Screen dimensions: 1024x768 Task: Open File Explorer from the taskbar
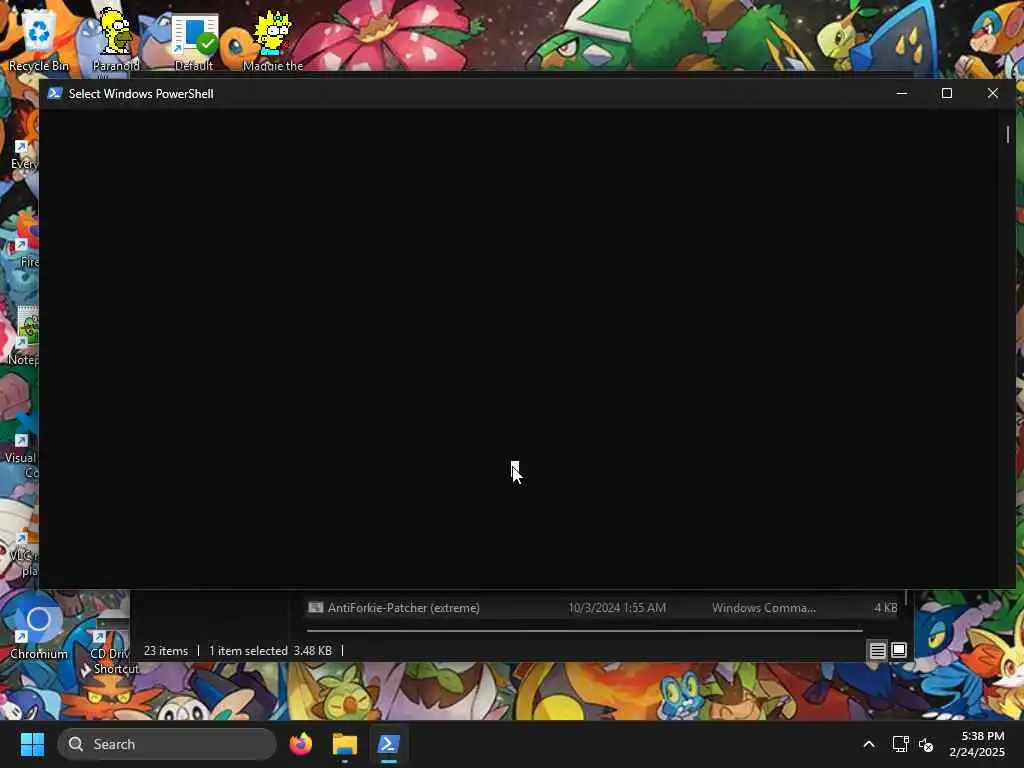(345, 744)
